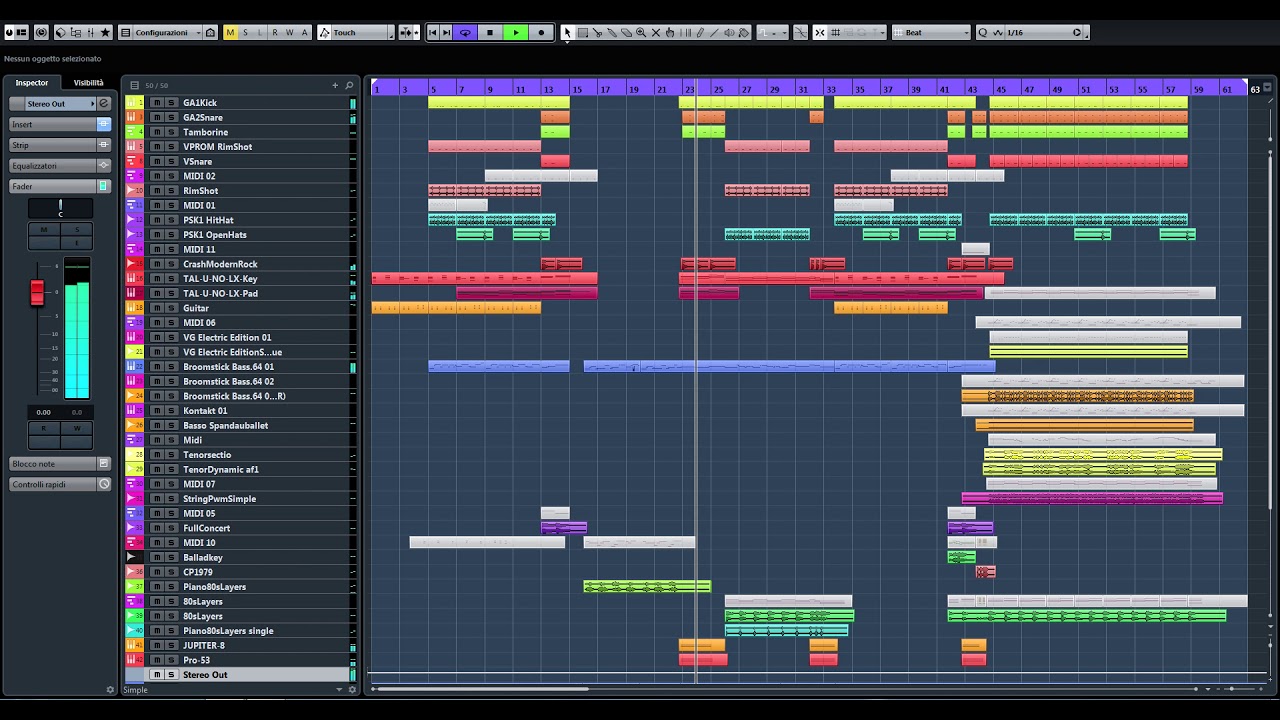Solo the JUPITER-8 track
1280x720 pixels.
pyautogui.click(x=171, y=645)
